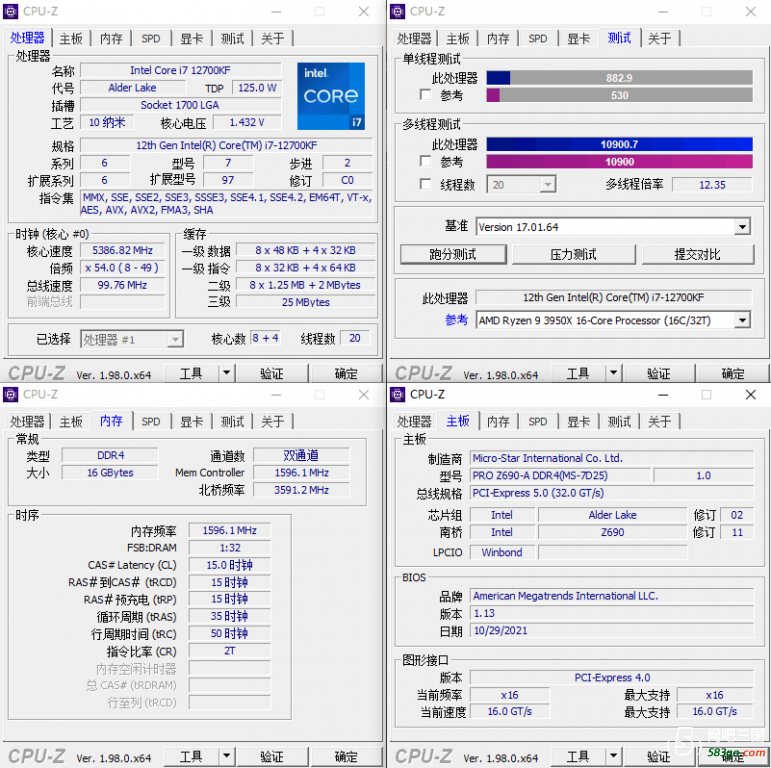Viewport: 771px width, 768px height.
Task: Open SPD tab in processor window
Action: pyautogui.click(x=151, y=38)
